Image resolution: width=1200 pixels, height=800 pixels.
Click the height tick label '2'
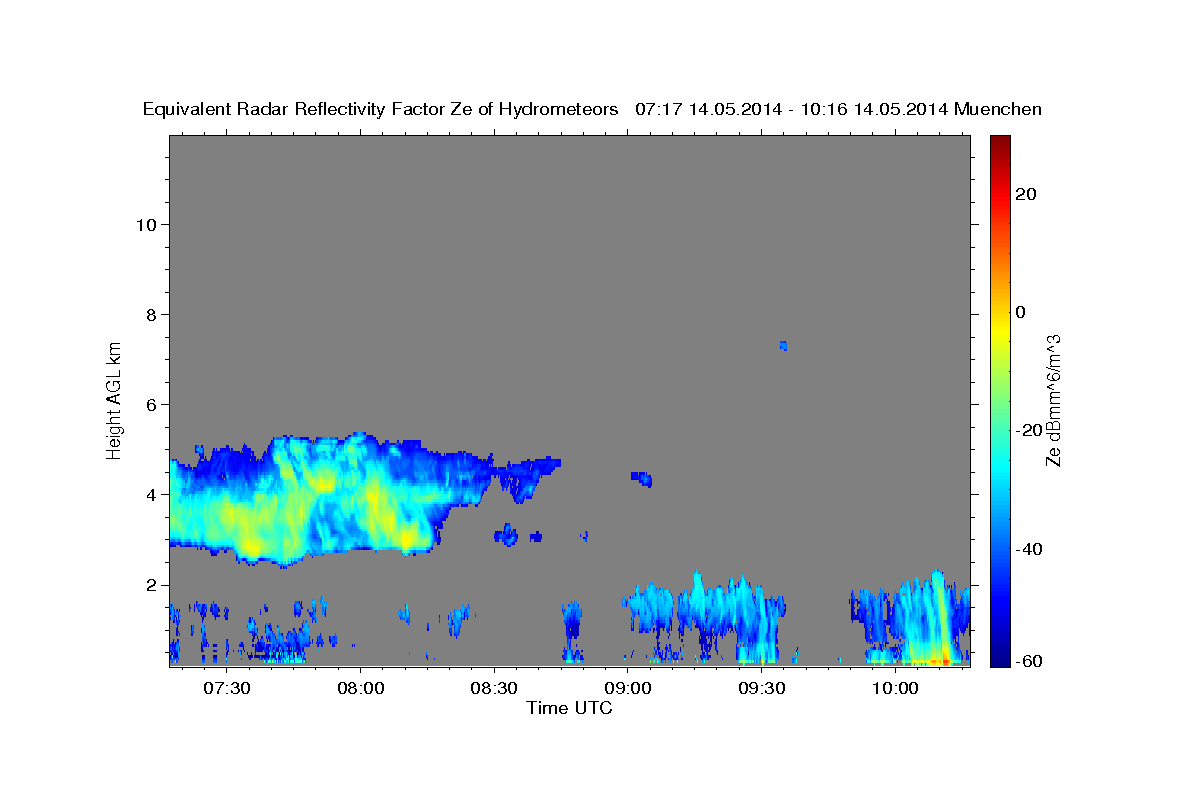pyautogui.click(x=150, y=585)
